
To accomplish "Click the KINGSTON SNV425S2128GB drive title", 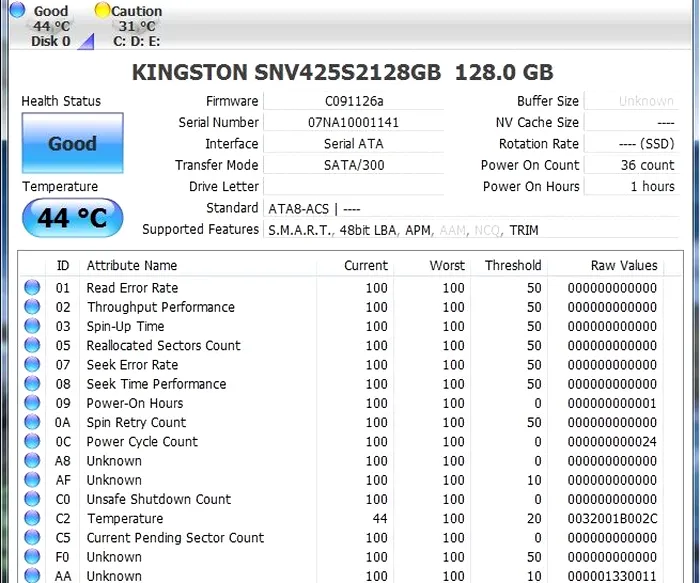I will coord(342,72).
